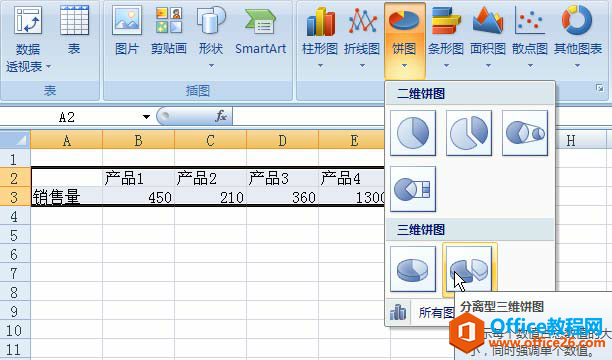Open the 条形图 bar chart menu
Screen dimensions: 612x360
click(x=446, y=21)
